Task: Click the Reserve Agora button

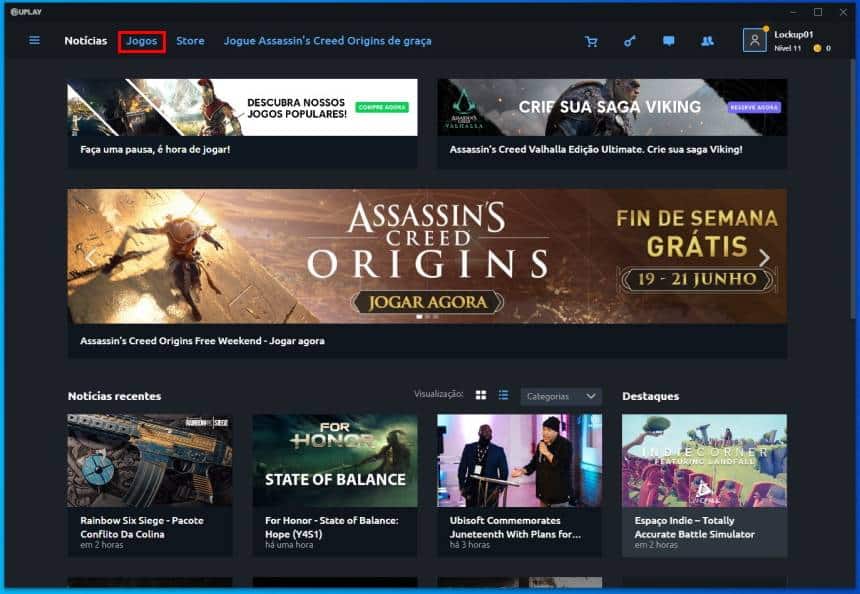Action: pyautogui.click(x=754, y=108)
